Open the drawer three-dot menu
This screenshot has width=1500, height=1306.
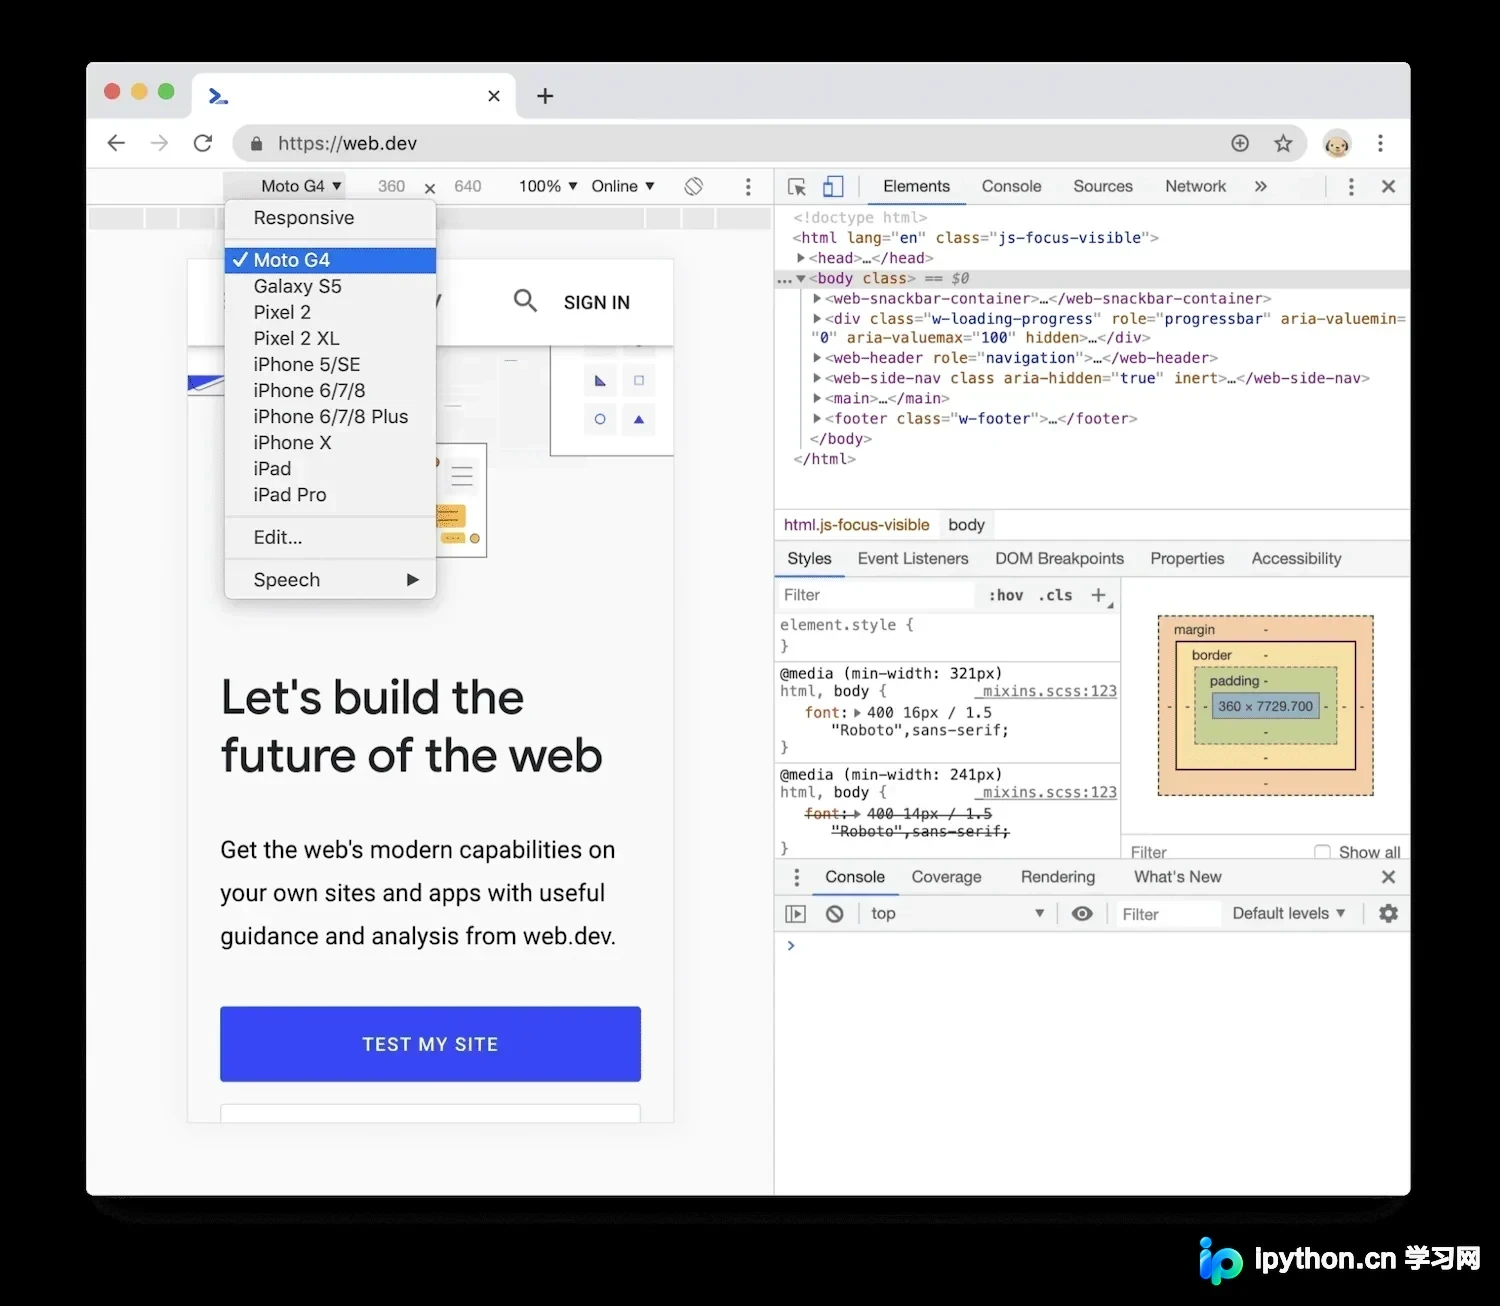click(796, 877)
